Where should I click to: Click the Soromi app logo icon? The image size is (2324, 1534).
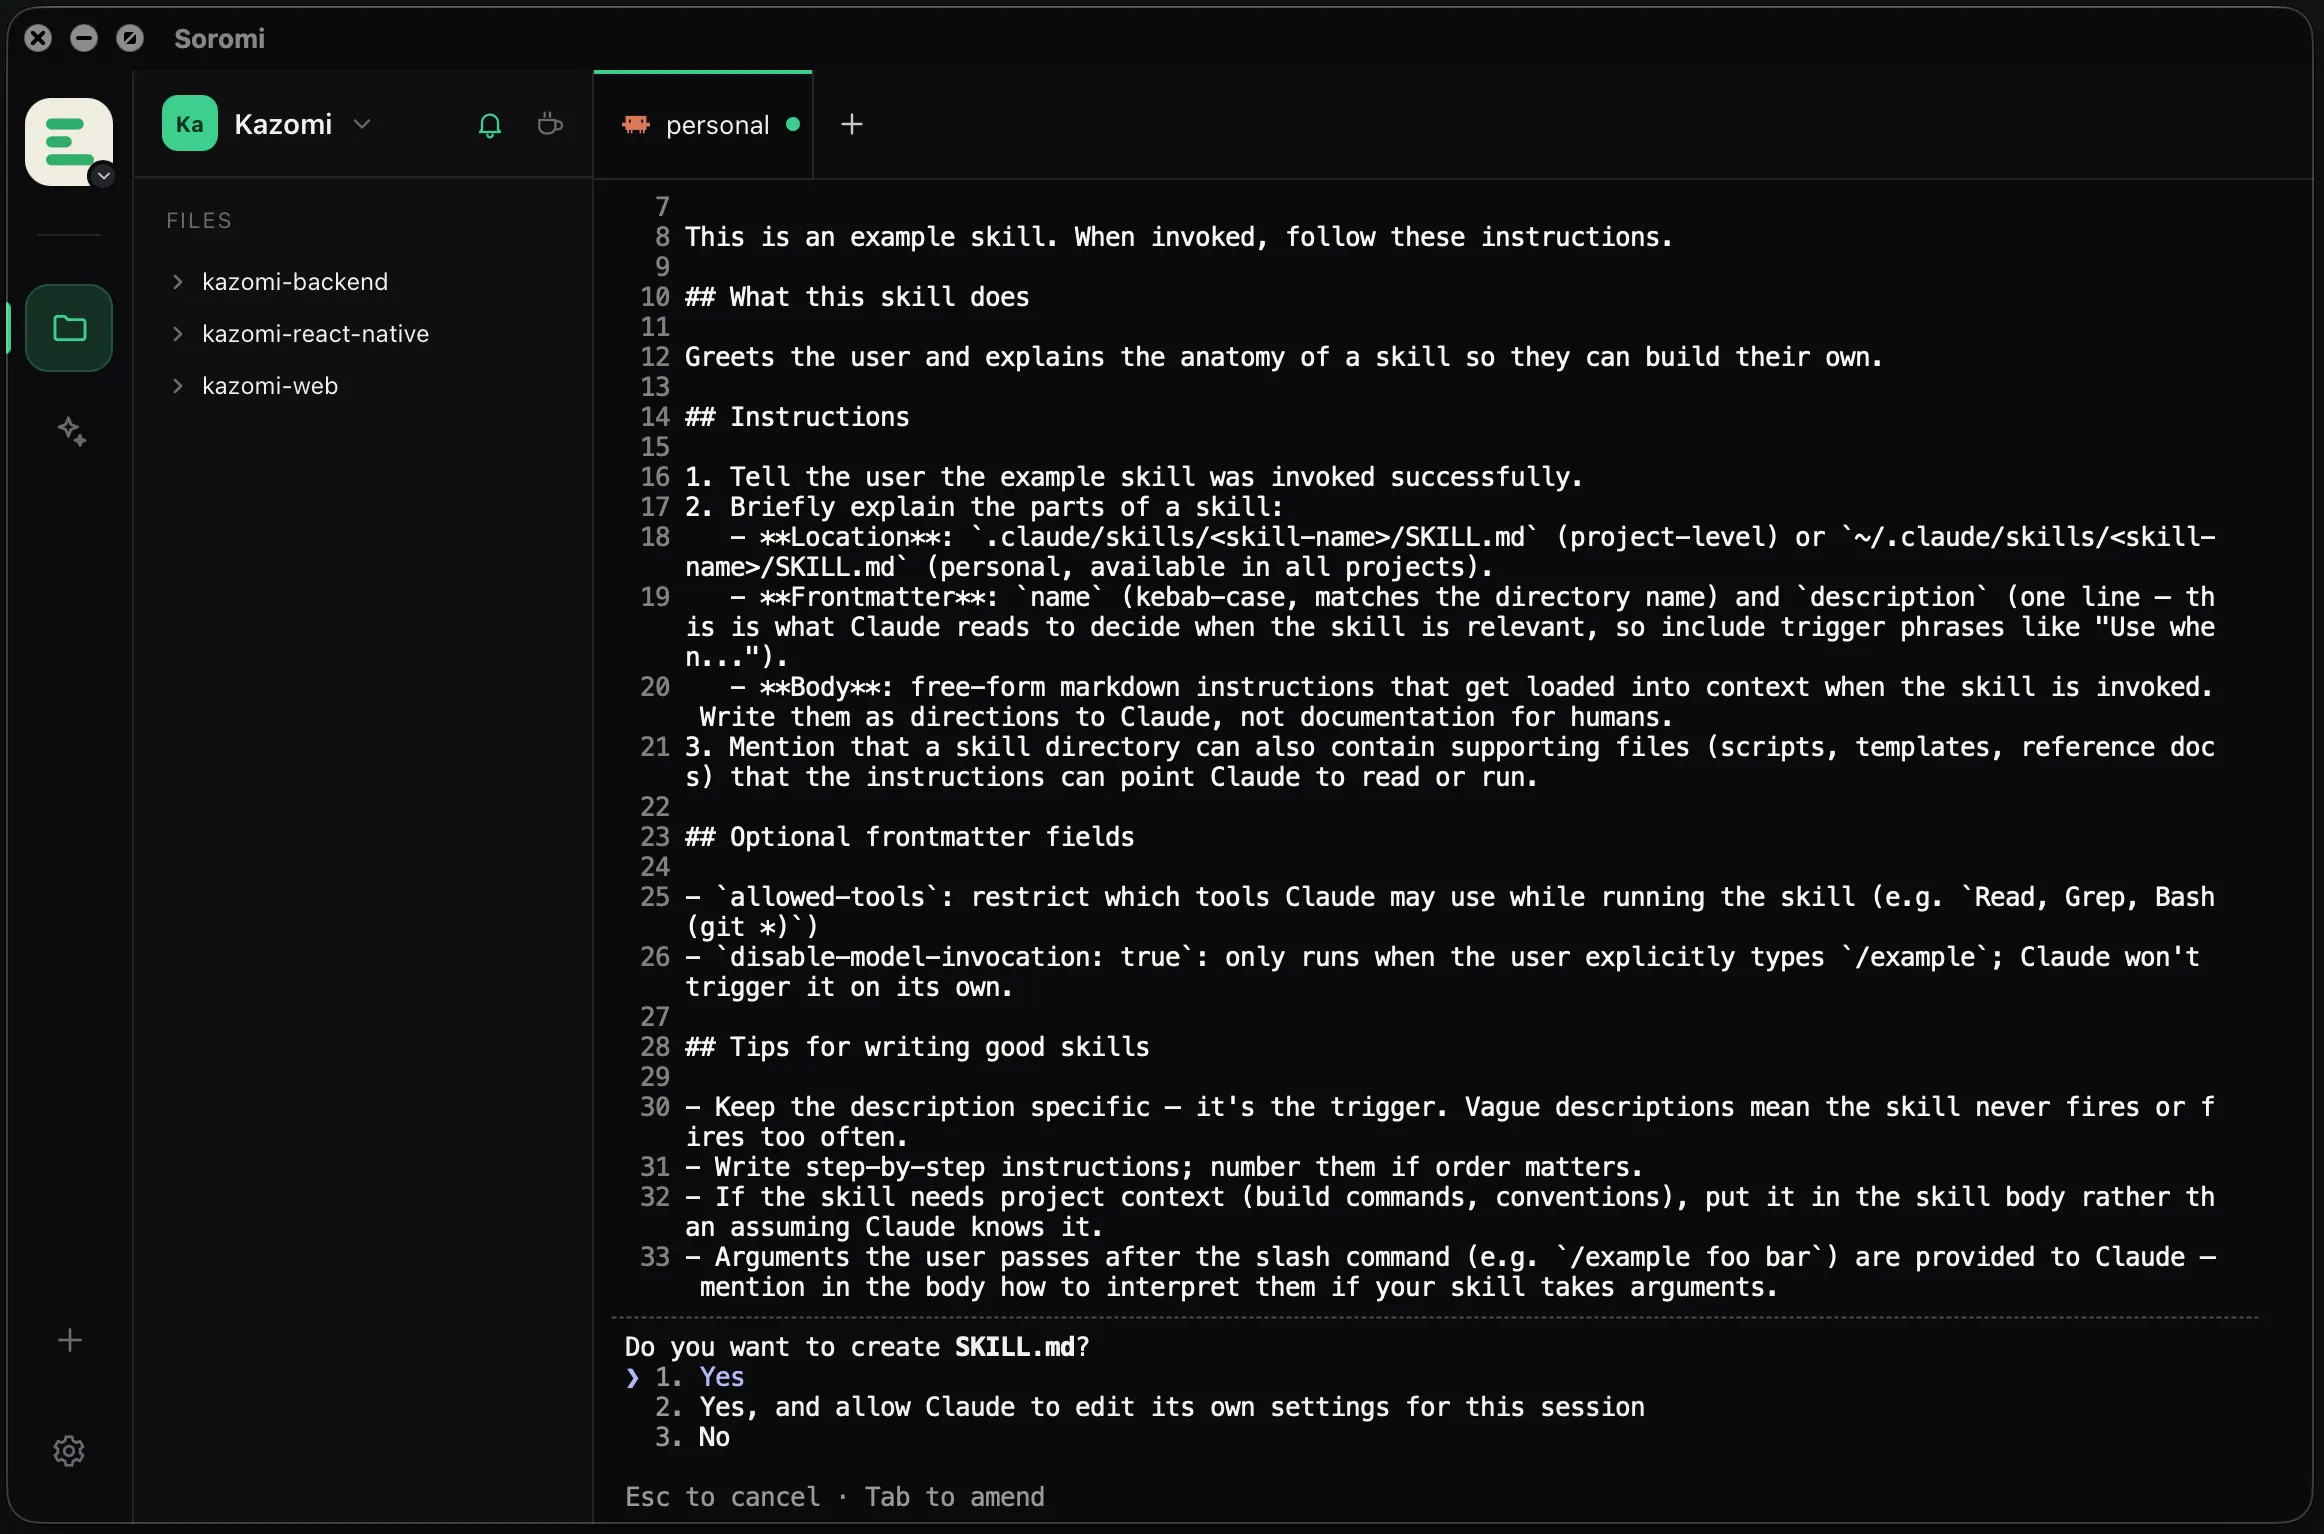68,141
